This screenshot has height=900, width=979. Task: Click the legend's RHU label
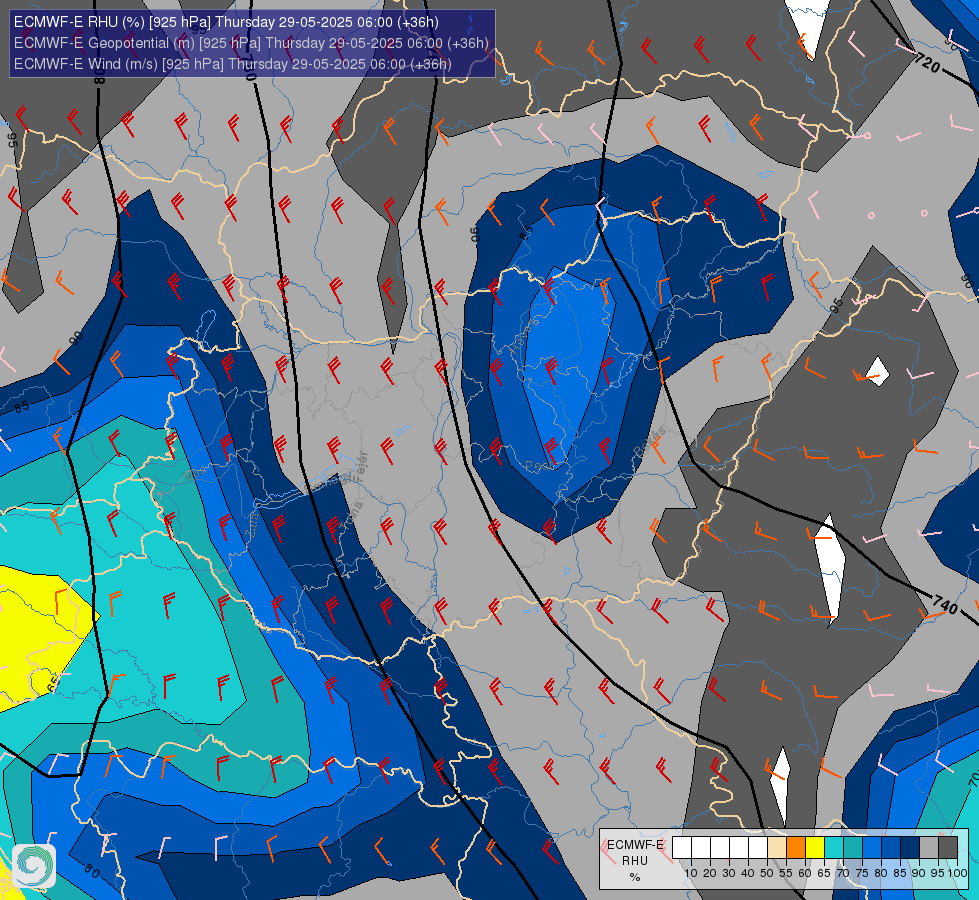634,861
